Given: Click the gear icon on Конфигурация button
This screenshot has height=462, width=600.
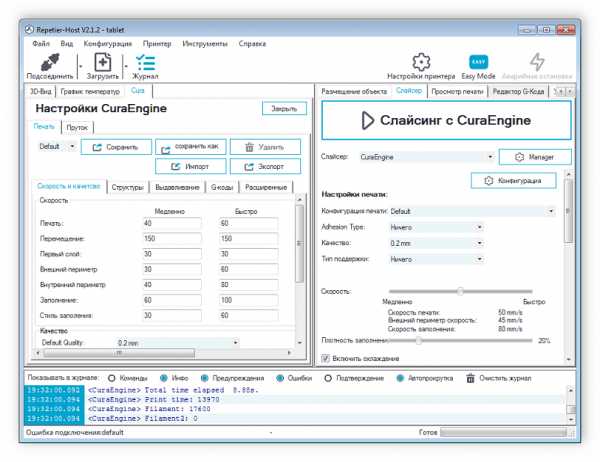Looking at the screenshot, I should [489, 181].
